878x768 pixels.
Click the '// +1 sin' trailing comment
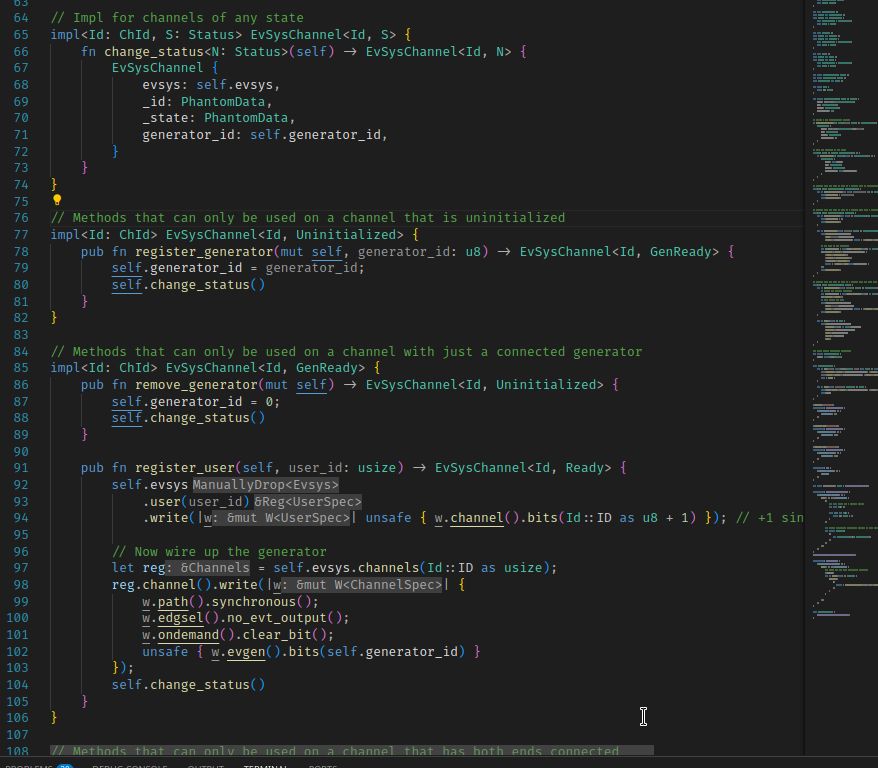click(x=769, y=518)
